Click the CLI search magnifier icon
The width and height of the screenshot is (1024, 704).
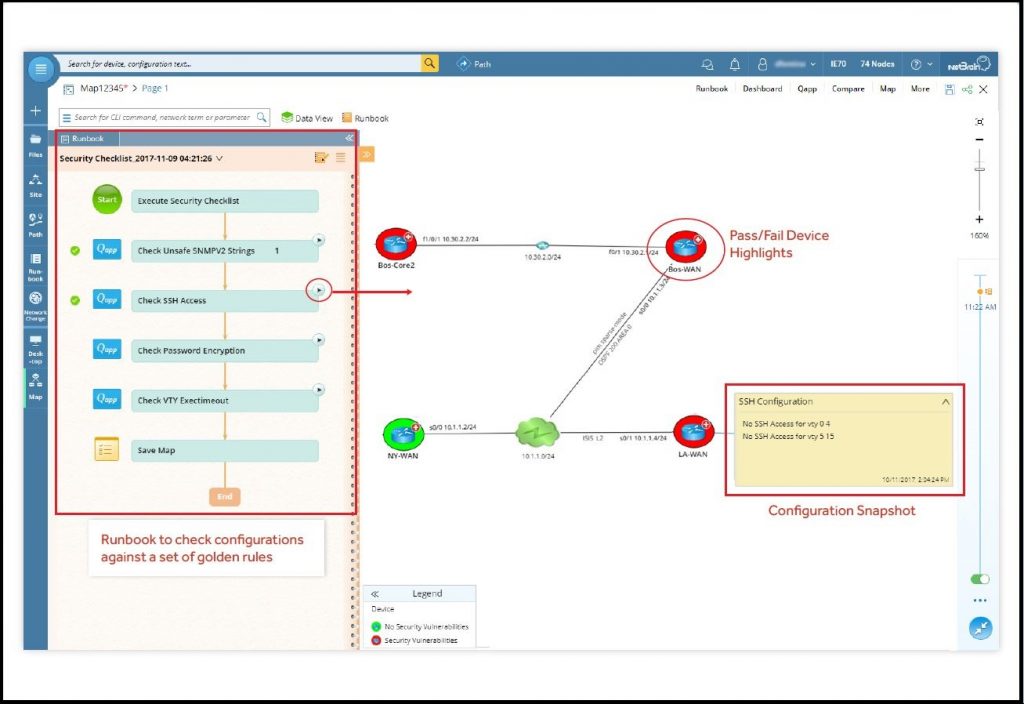tap(261, 118)
